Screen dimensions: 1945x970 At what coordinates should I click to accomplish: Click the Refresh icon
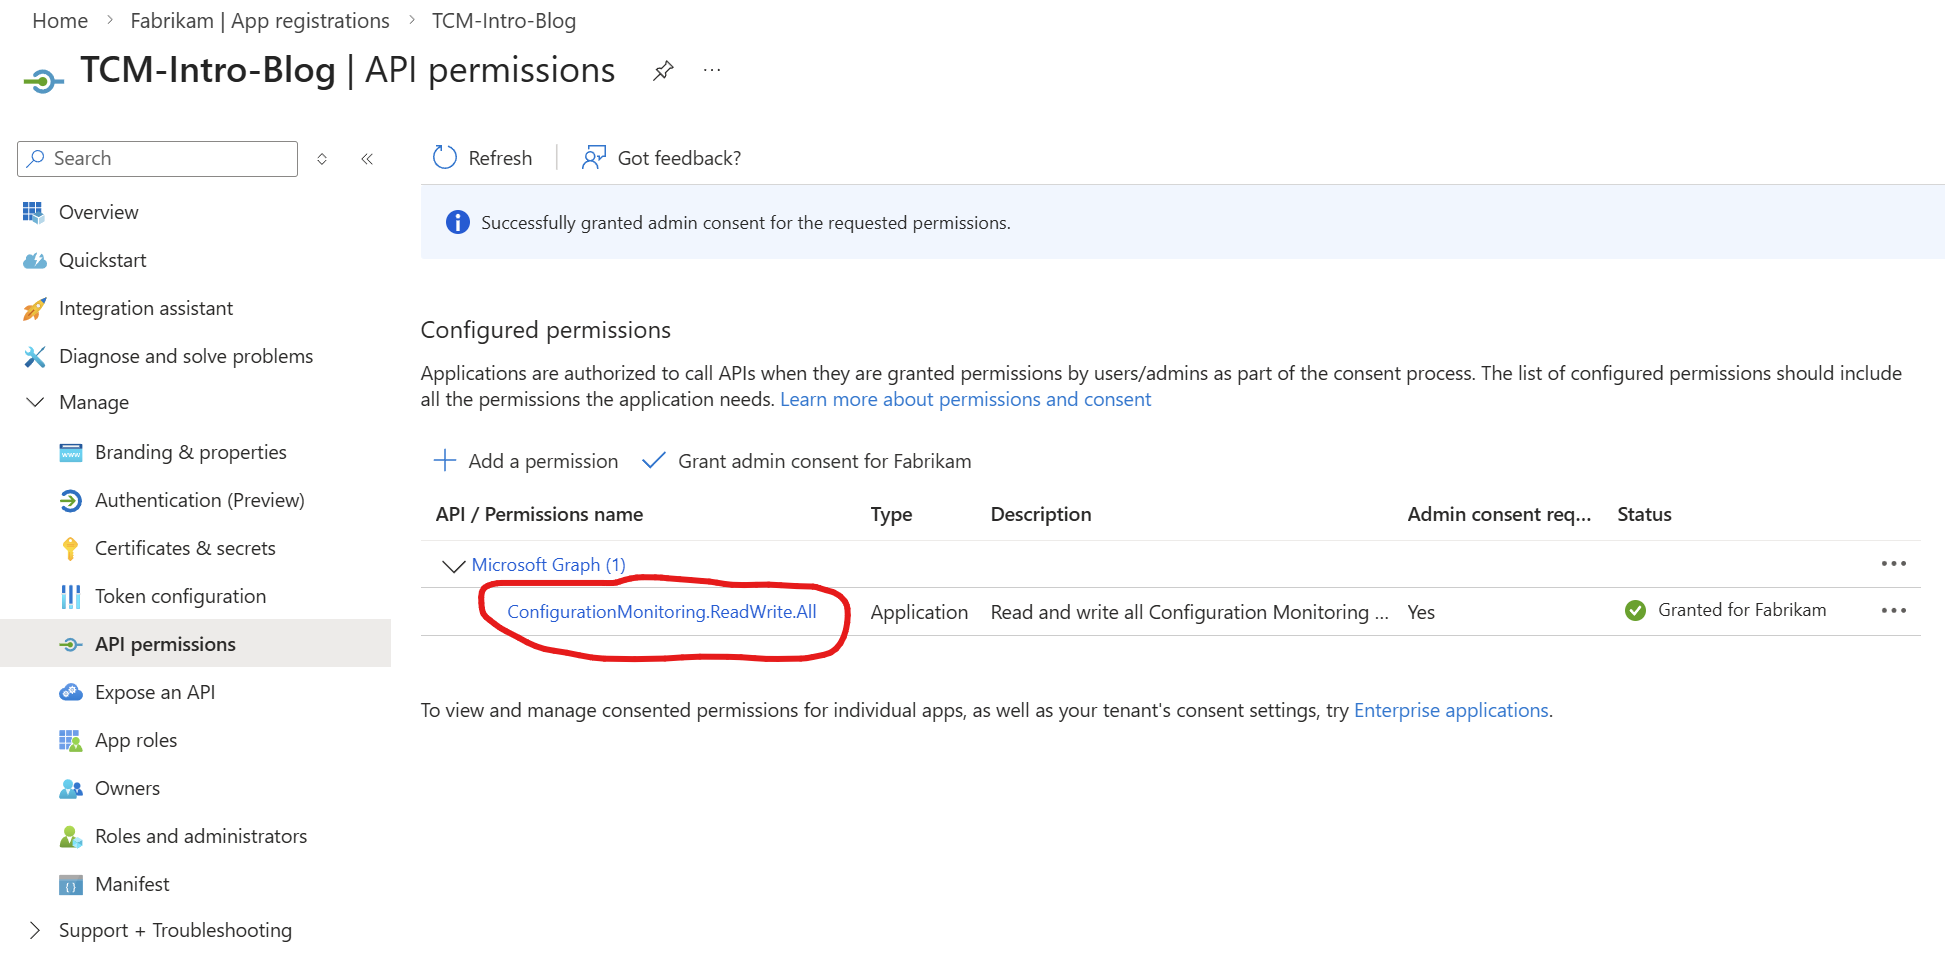click(x=444, y=157)
